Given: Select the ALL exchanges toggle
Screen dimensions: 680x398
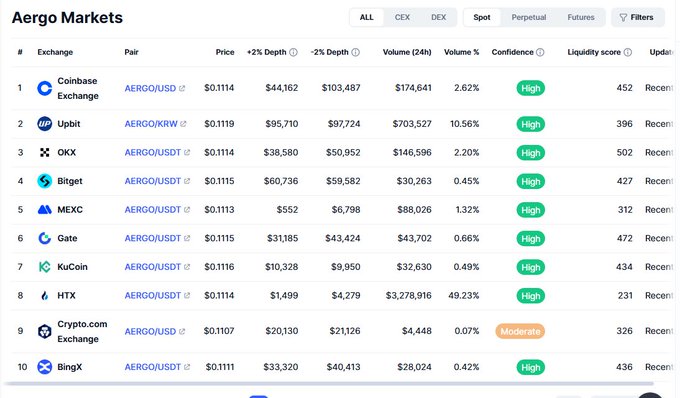Looking at the screenshot, I should [x=366, y=17].
